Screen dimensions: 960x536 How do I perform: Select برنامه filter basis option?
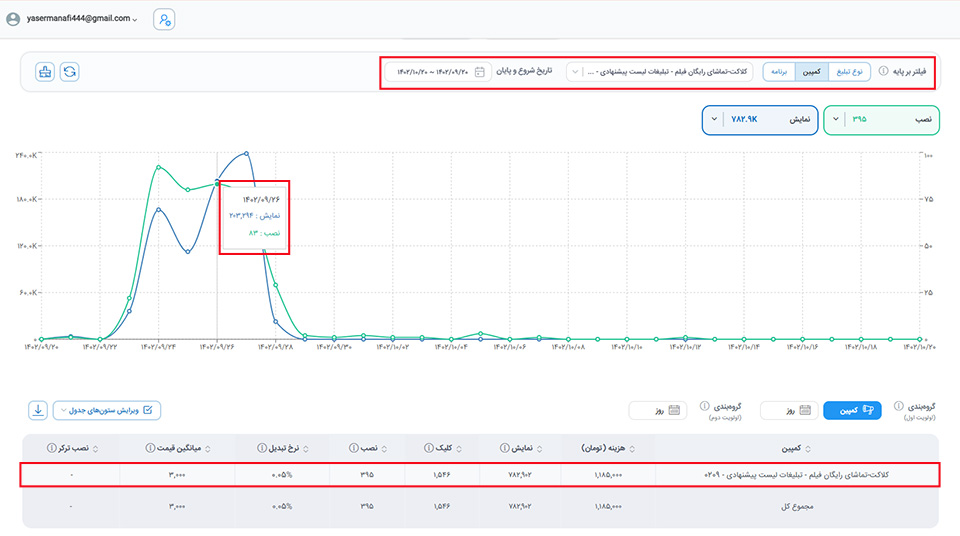point(779,72)
